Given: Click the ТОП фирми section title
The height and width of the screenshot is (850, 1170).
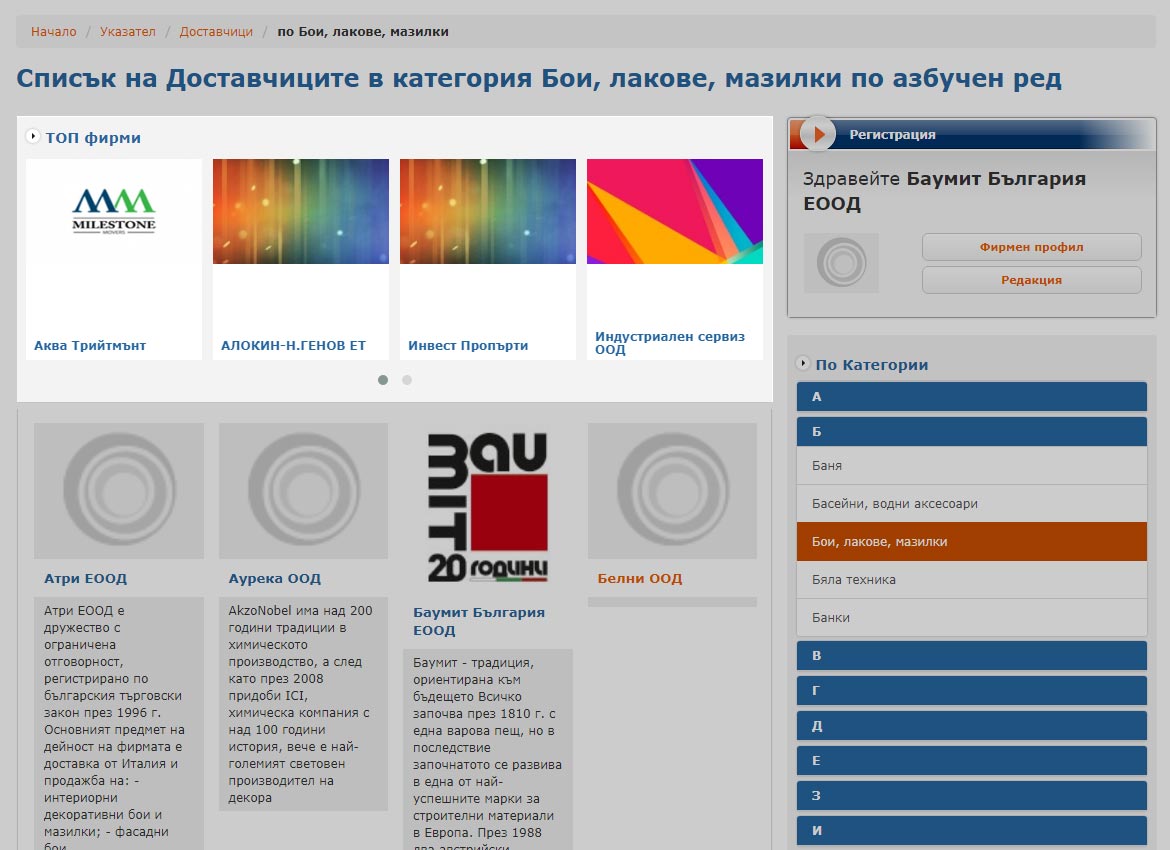Looking at the screenshot, I should pyautogui.click(x=93, y=137).
